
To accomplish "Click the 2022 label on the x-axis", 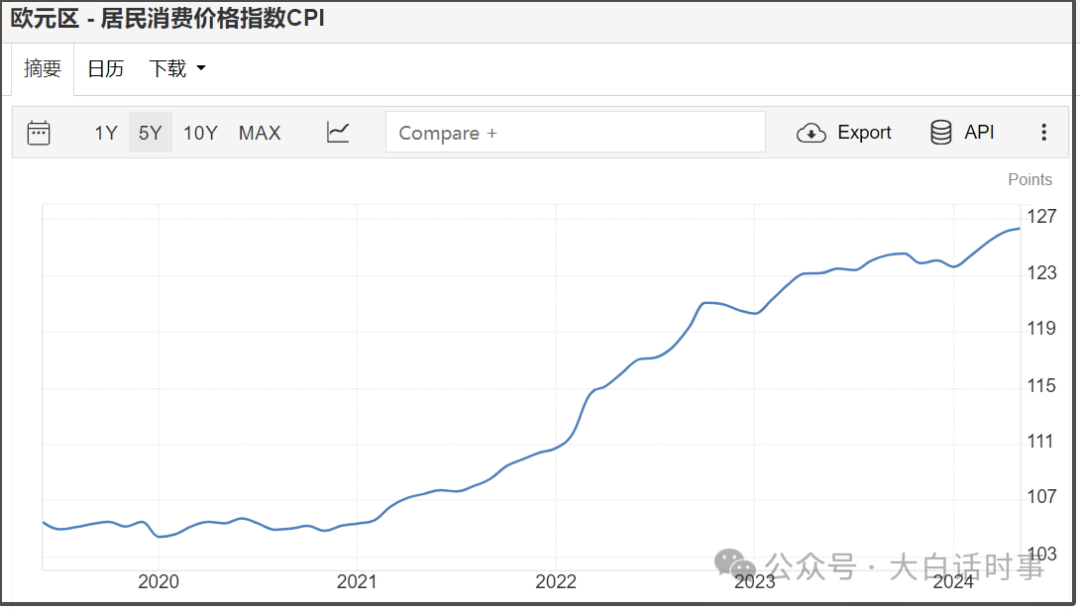I will (x=555, y=583).
